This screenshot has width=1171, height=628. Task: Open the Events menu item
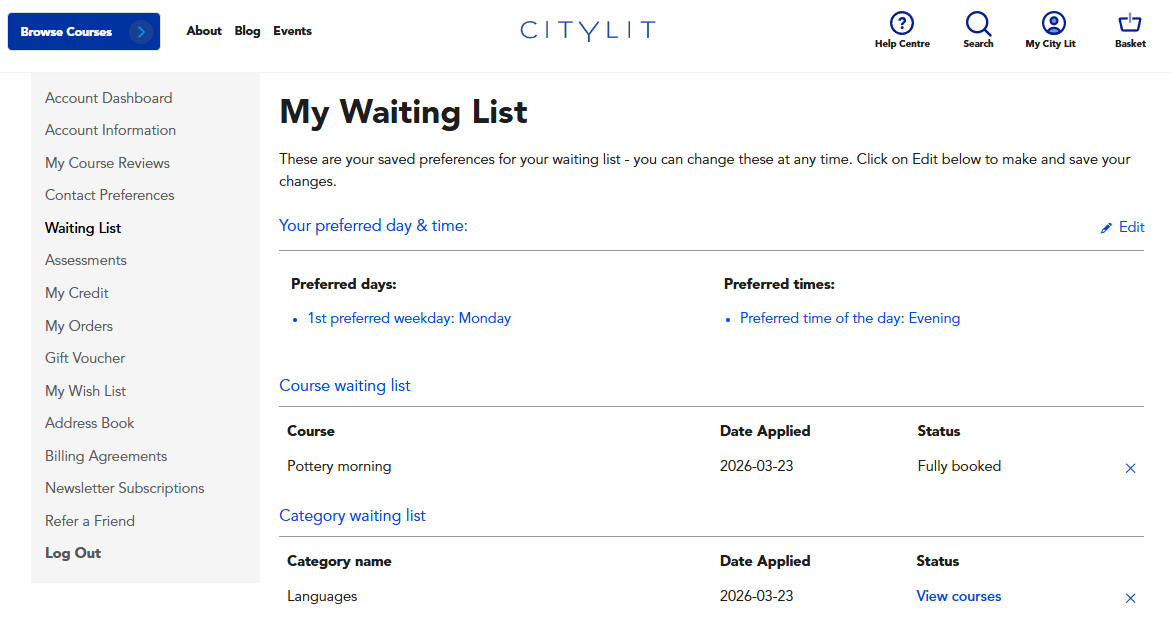(x=292, y=31)
